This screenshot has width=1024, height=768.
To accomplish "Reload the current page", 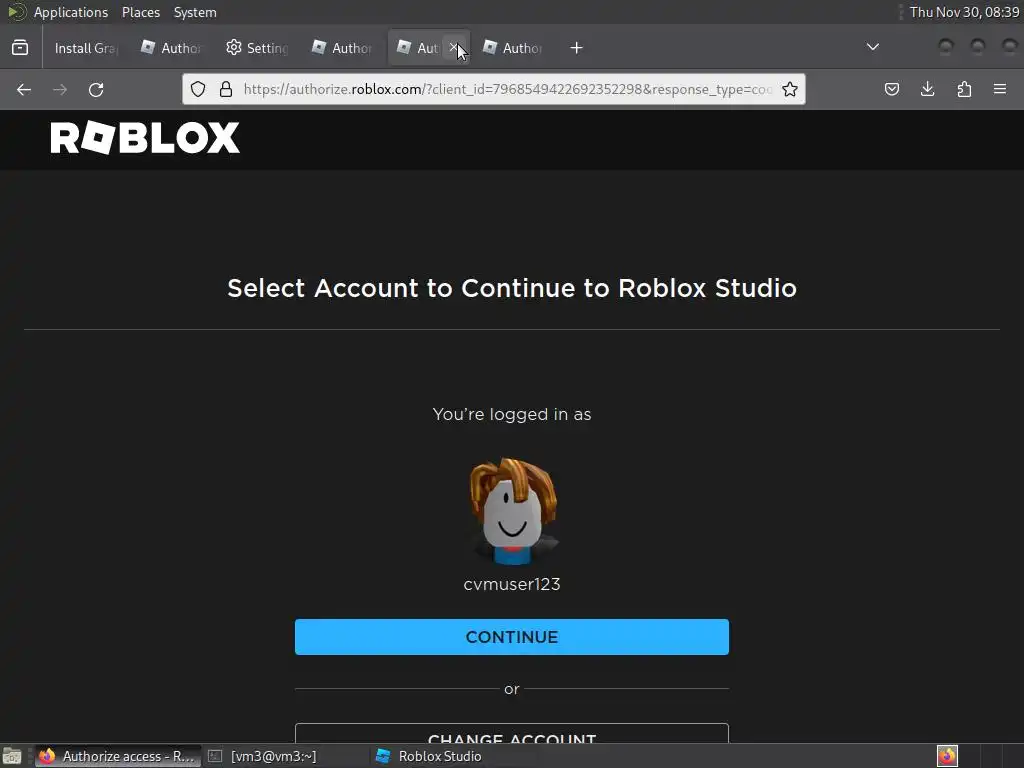I will (x=96, y=89).
